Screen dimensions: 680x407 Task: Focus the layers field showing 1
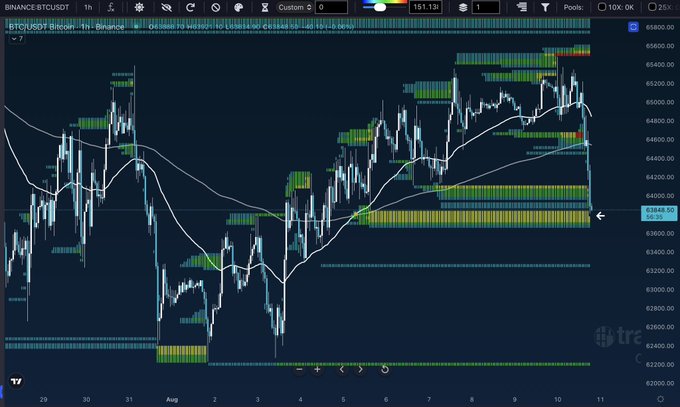pos(486,7)
